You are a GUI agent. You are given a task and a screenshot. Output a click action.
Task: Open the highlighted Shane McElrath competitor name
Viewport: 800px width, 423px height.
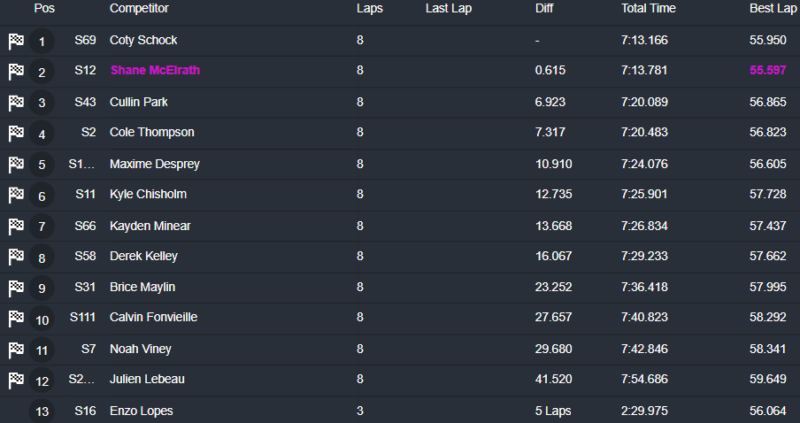pos(155,70)
